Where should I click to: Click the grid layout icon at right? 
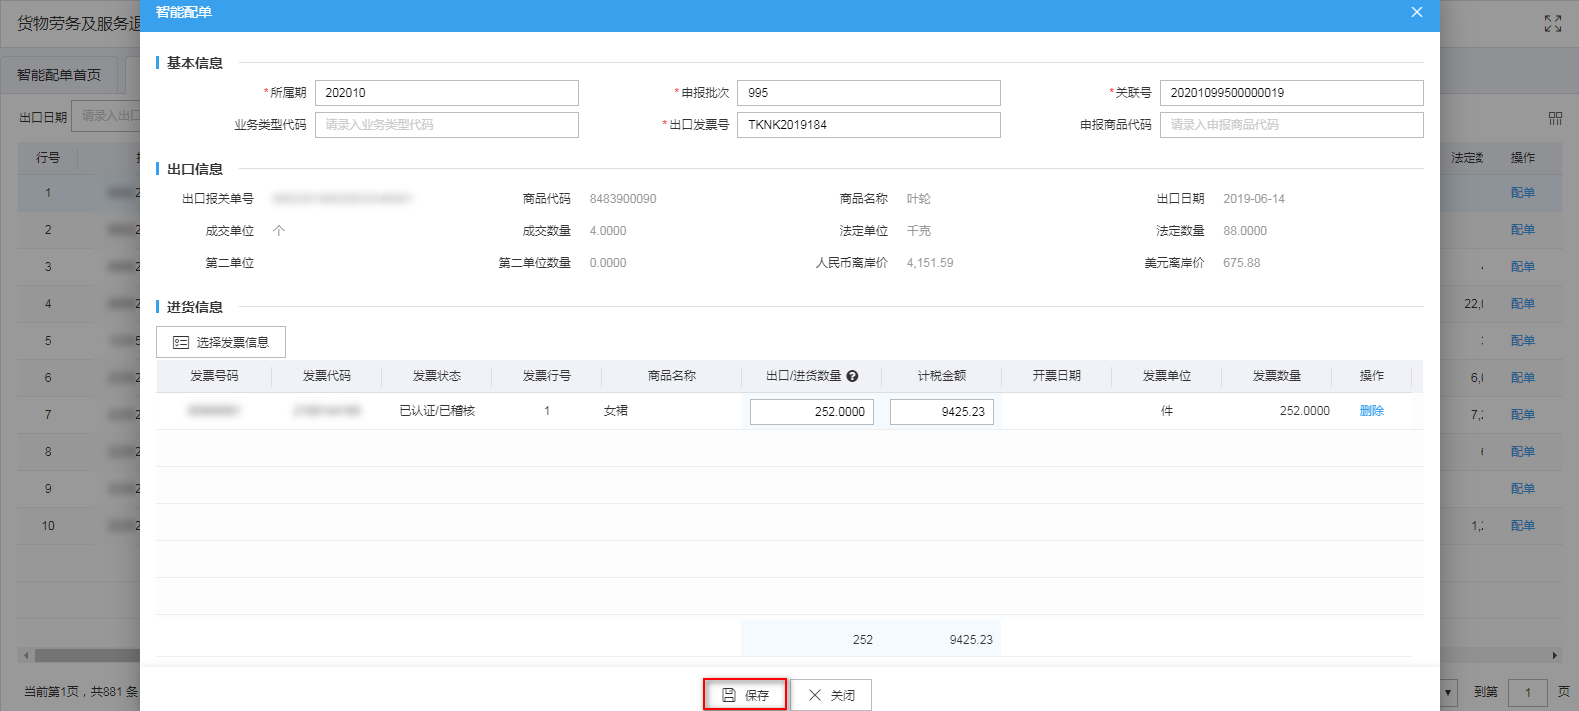[1555, 118]
